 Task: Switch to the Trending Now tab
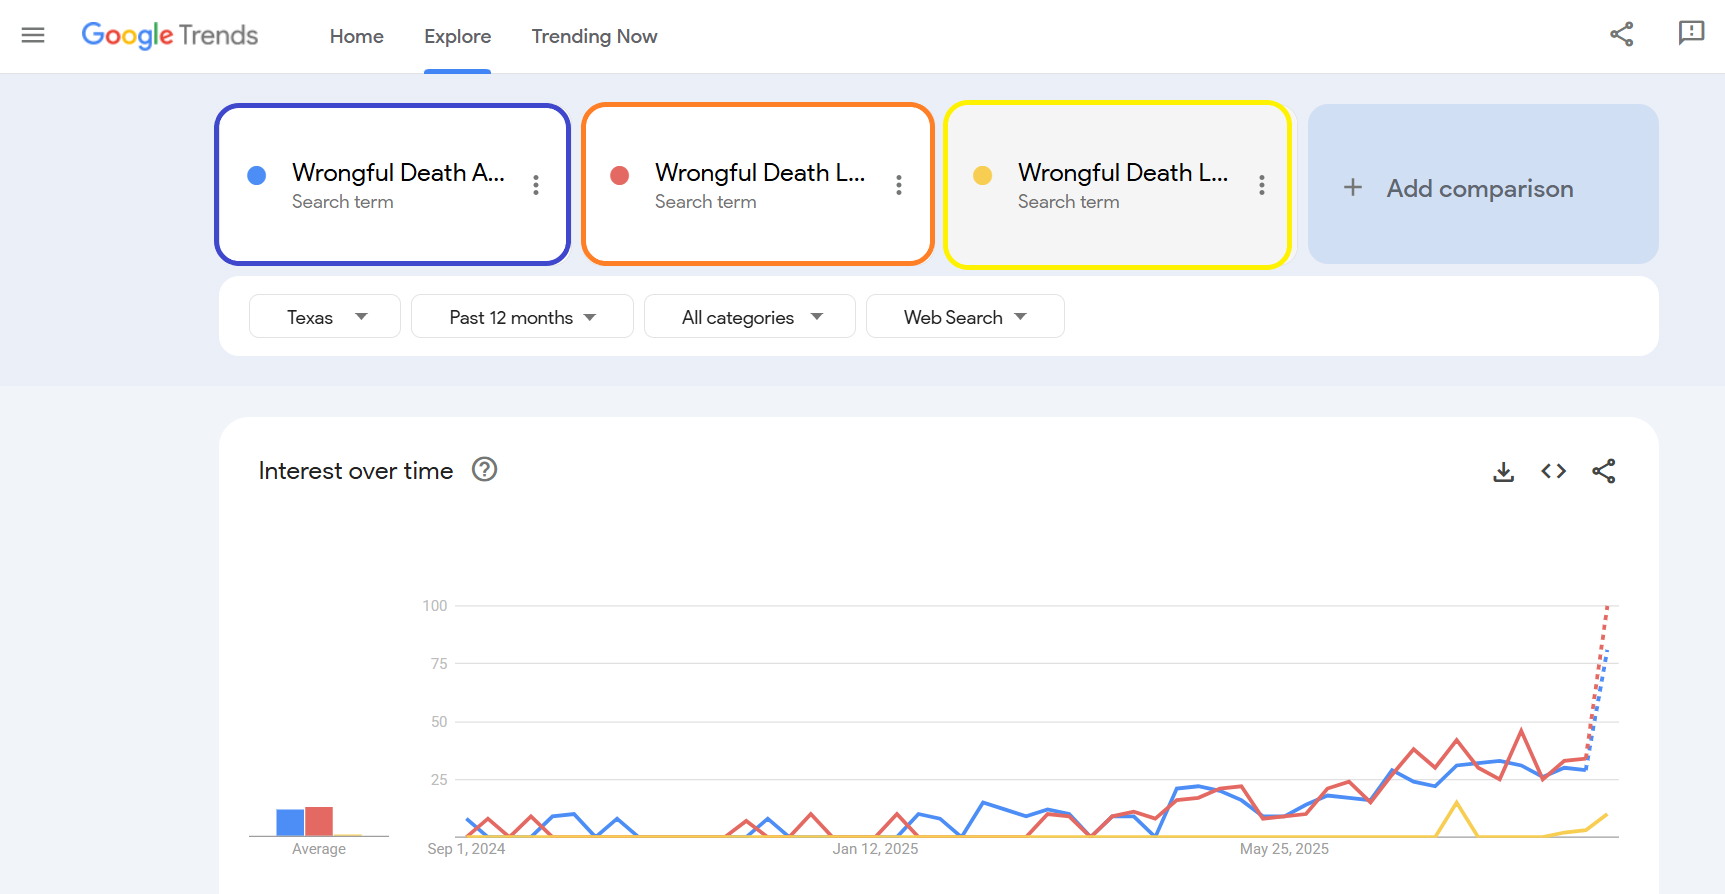click(594, 37)
